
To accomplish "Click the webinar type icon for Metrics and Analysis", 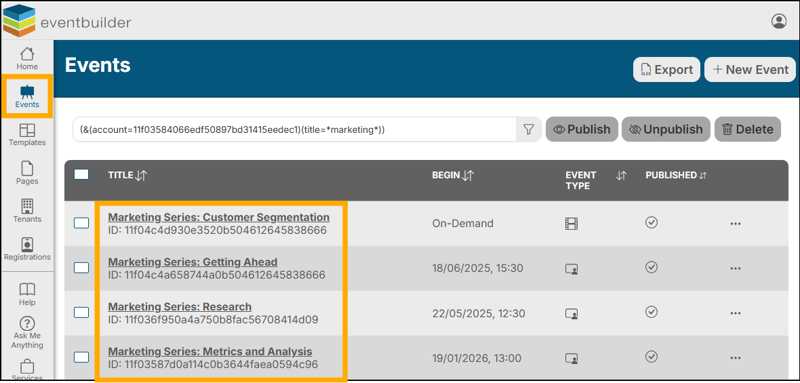I will tap(571, 359).
